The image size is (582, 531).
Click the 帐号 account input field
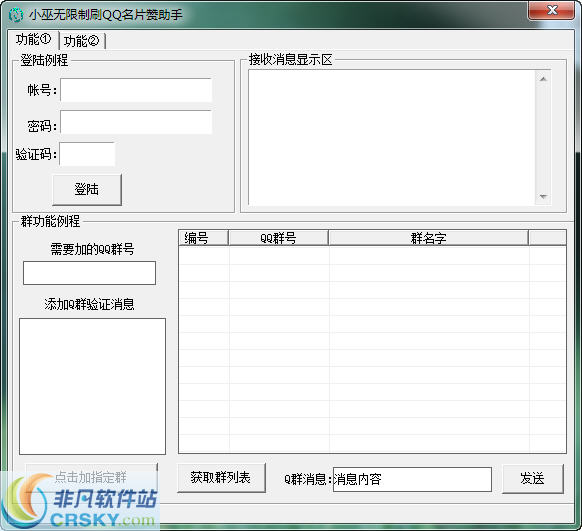[136, 90]
